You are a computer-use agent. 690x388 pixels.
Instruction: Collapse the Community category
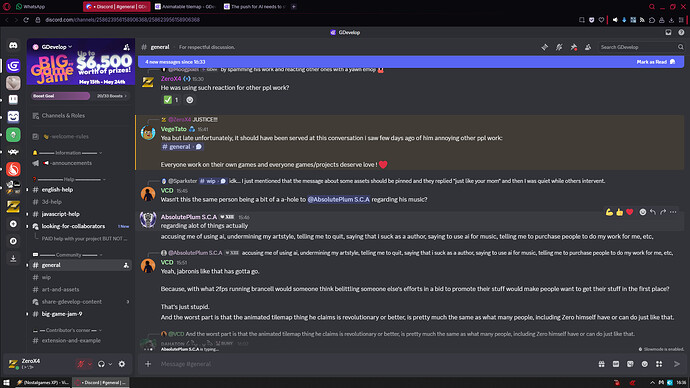67,255
